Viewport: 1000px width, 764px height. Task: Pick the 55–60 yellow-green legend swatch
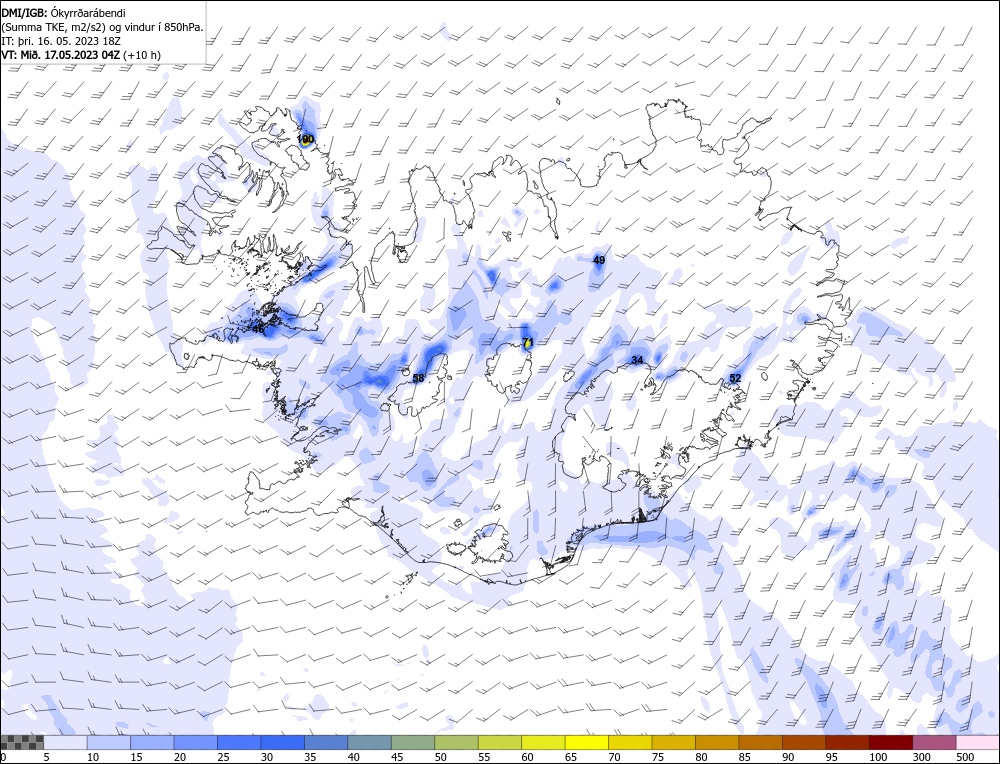[499, 742]
